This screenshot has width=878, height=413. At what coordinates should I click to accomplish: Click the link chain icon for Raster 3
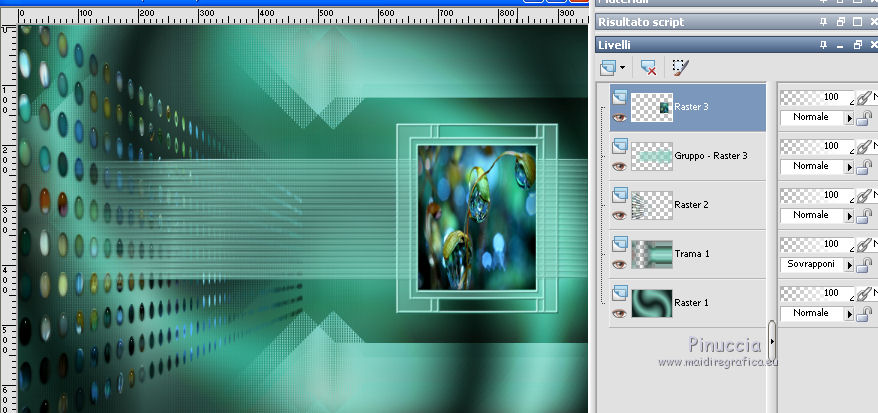pyautogui.click(x=864, y=98)
